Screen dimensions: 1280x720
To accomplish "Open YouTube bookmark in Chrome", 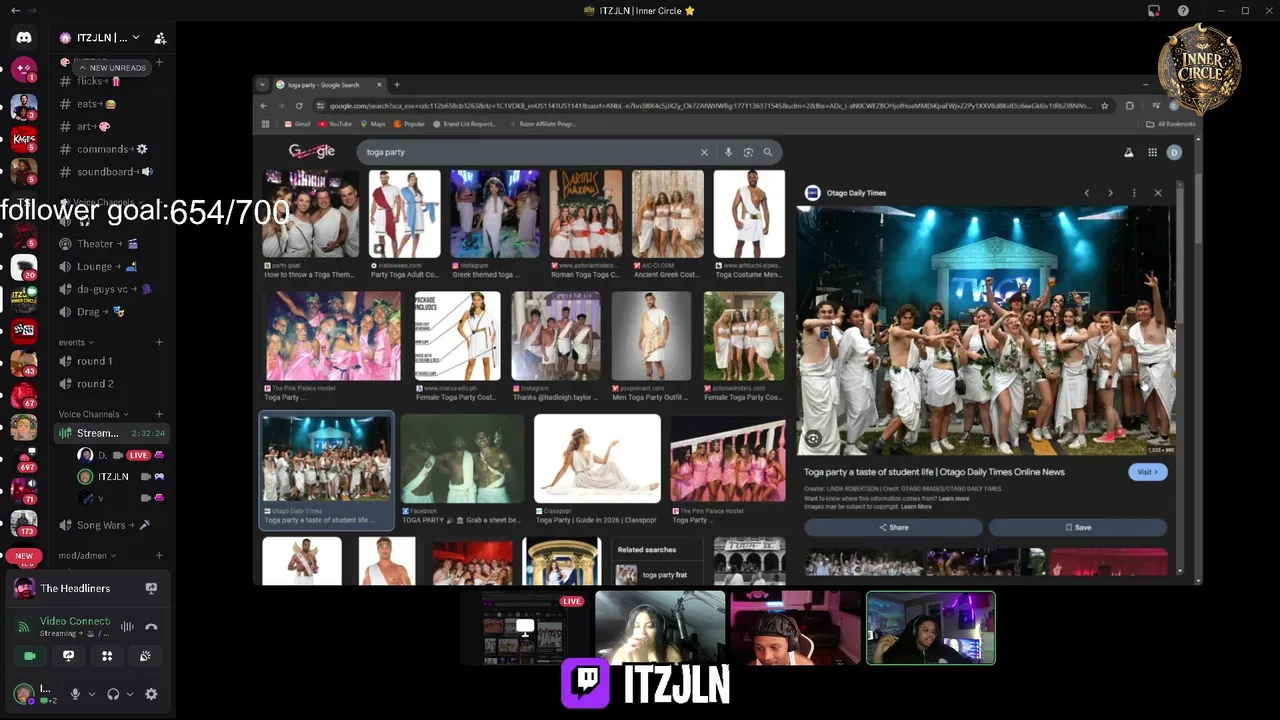I will 335,124.
